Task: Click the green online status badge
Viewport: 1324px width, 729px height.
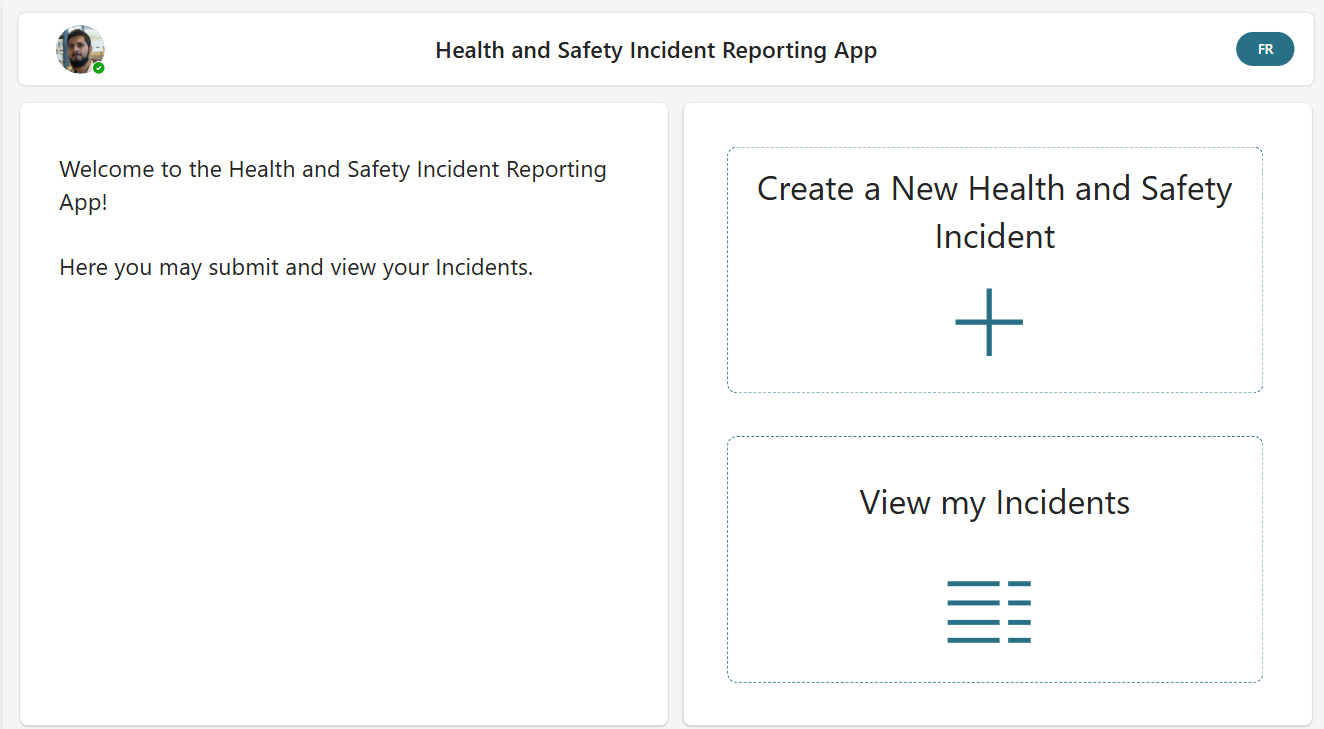Action: (99, 68)
